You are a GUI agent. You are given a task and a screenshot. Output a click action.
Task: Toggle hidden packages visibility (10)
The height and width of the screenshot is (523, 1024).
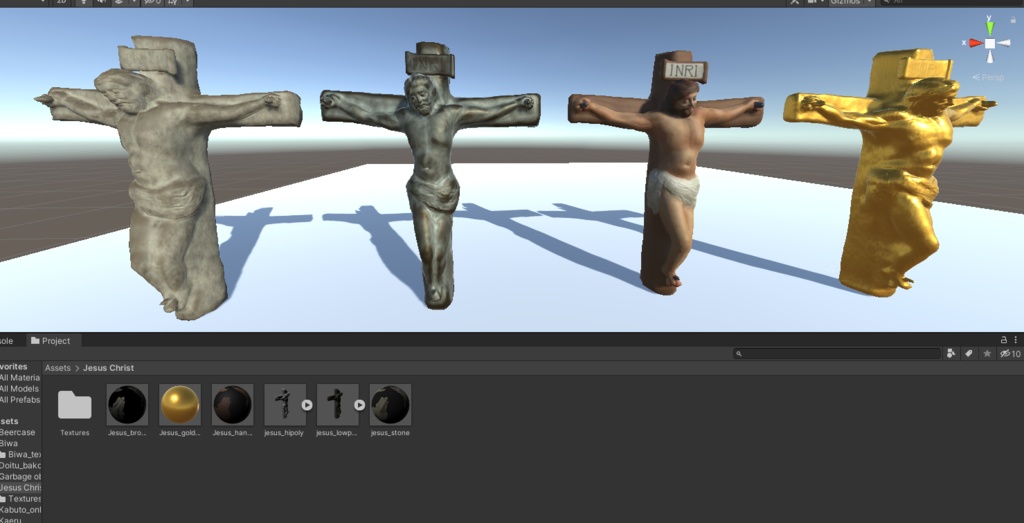[1010, 354]
